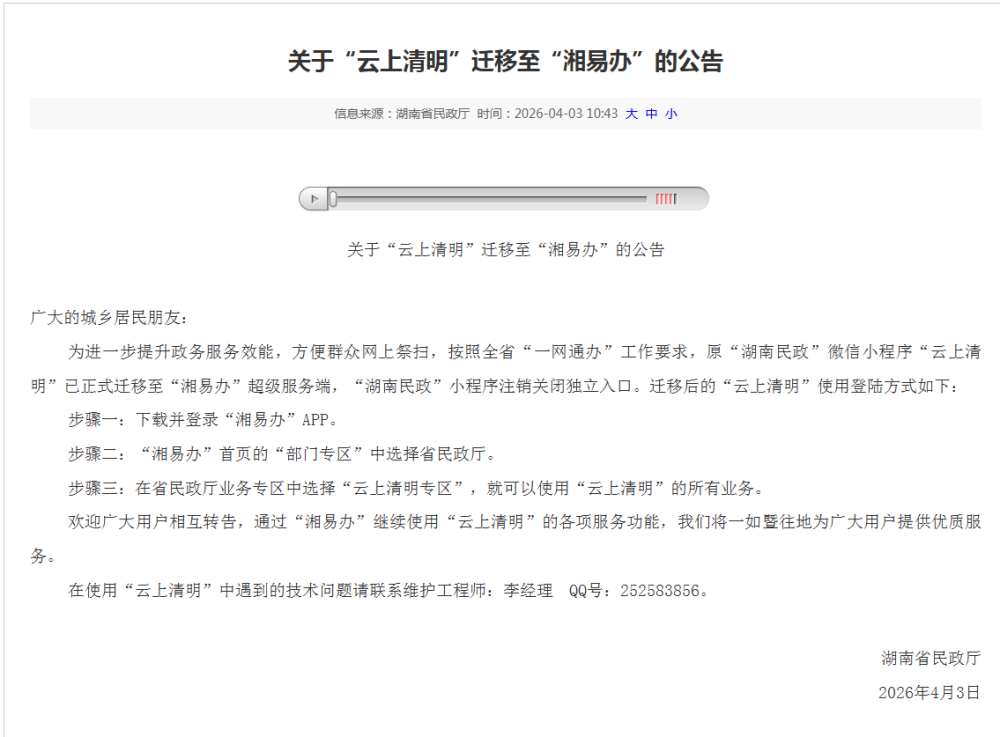Click the 步骤三 云上清明专区 line
Screen dimensions: 1000x737
pyautogui.click(x=416, y=488)
